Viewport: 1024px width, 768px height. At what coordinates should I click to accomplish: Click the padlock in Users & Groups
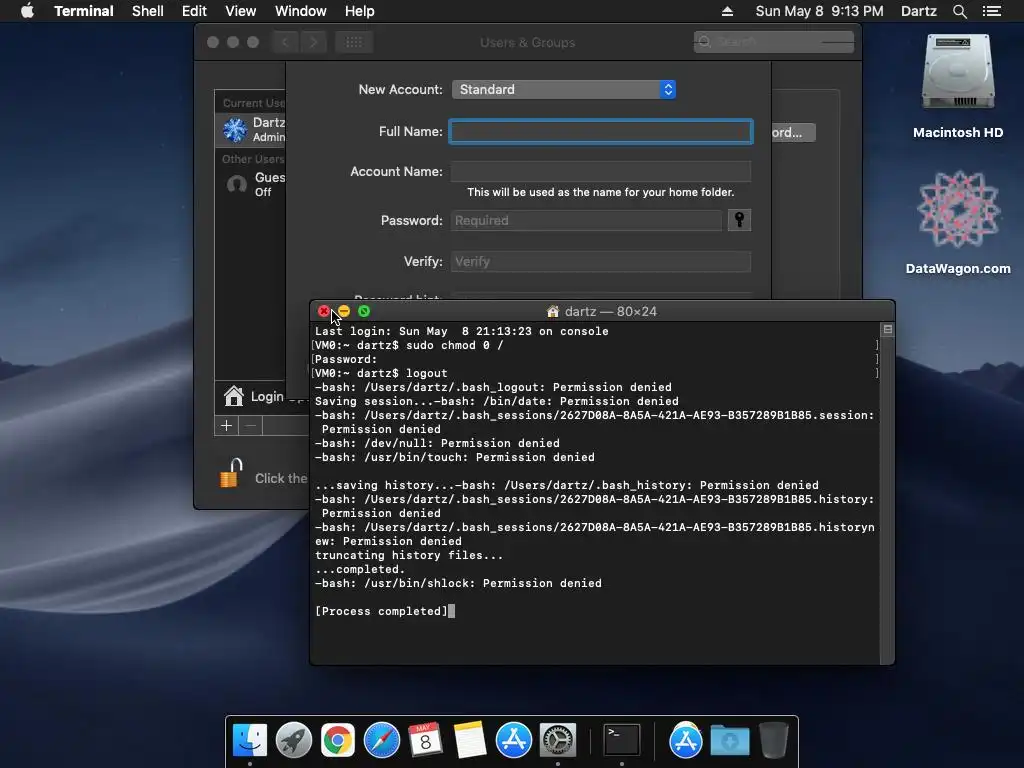231,473
